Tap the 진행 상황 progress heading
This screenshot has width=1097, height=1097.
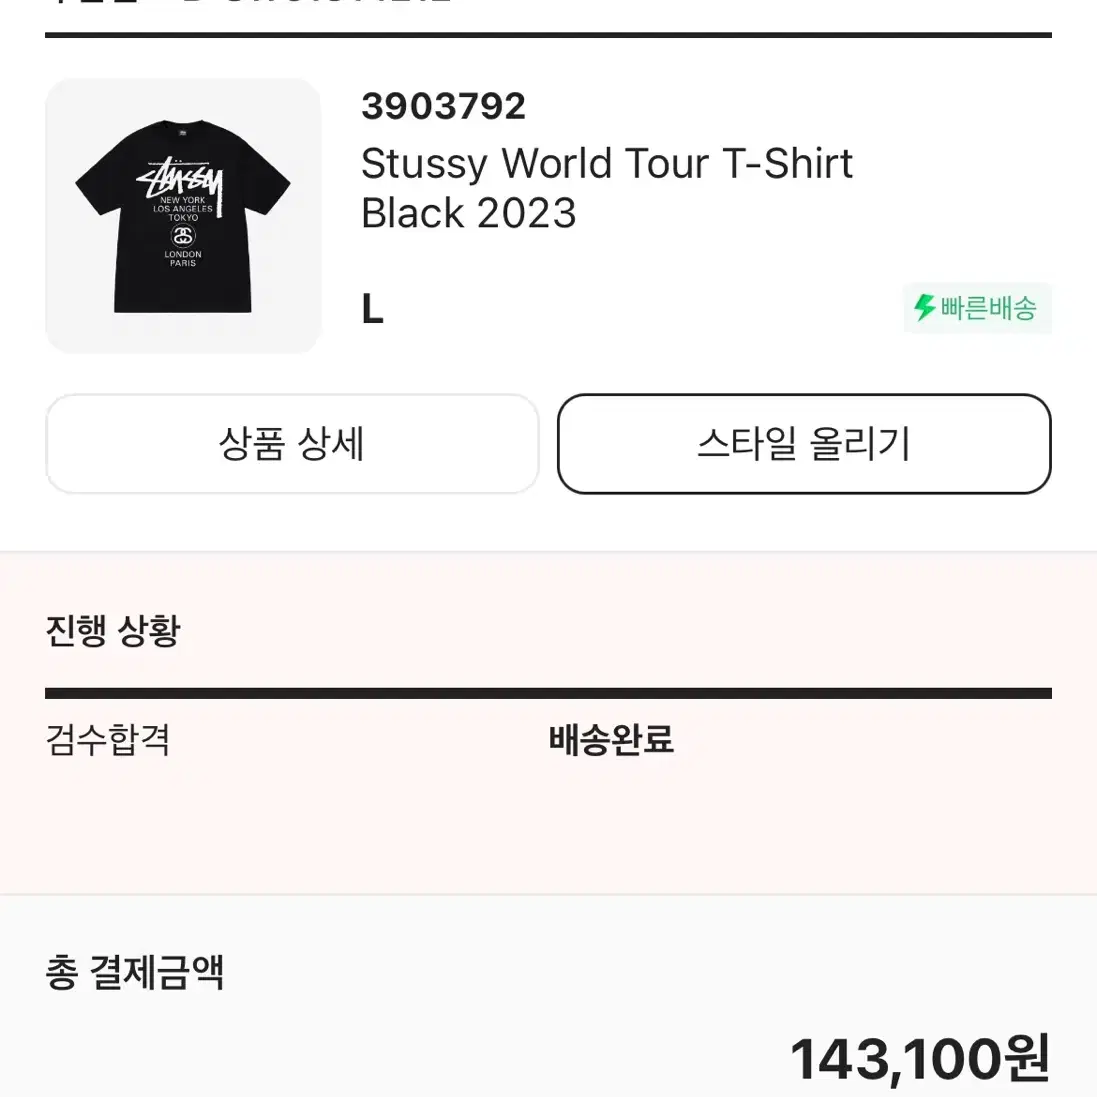click(113, 630)
